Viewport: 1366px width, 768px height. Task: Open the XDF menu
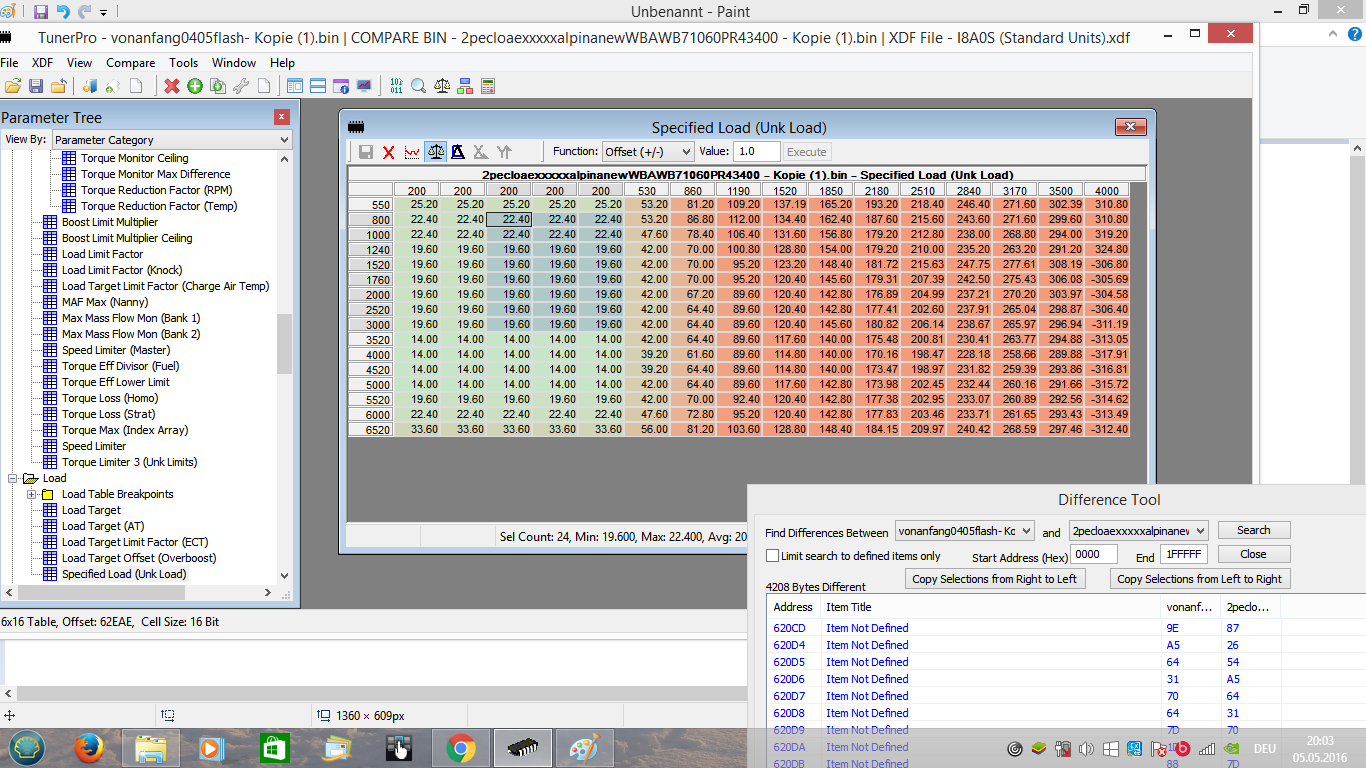click(42, 63)
